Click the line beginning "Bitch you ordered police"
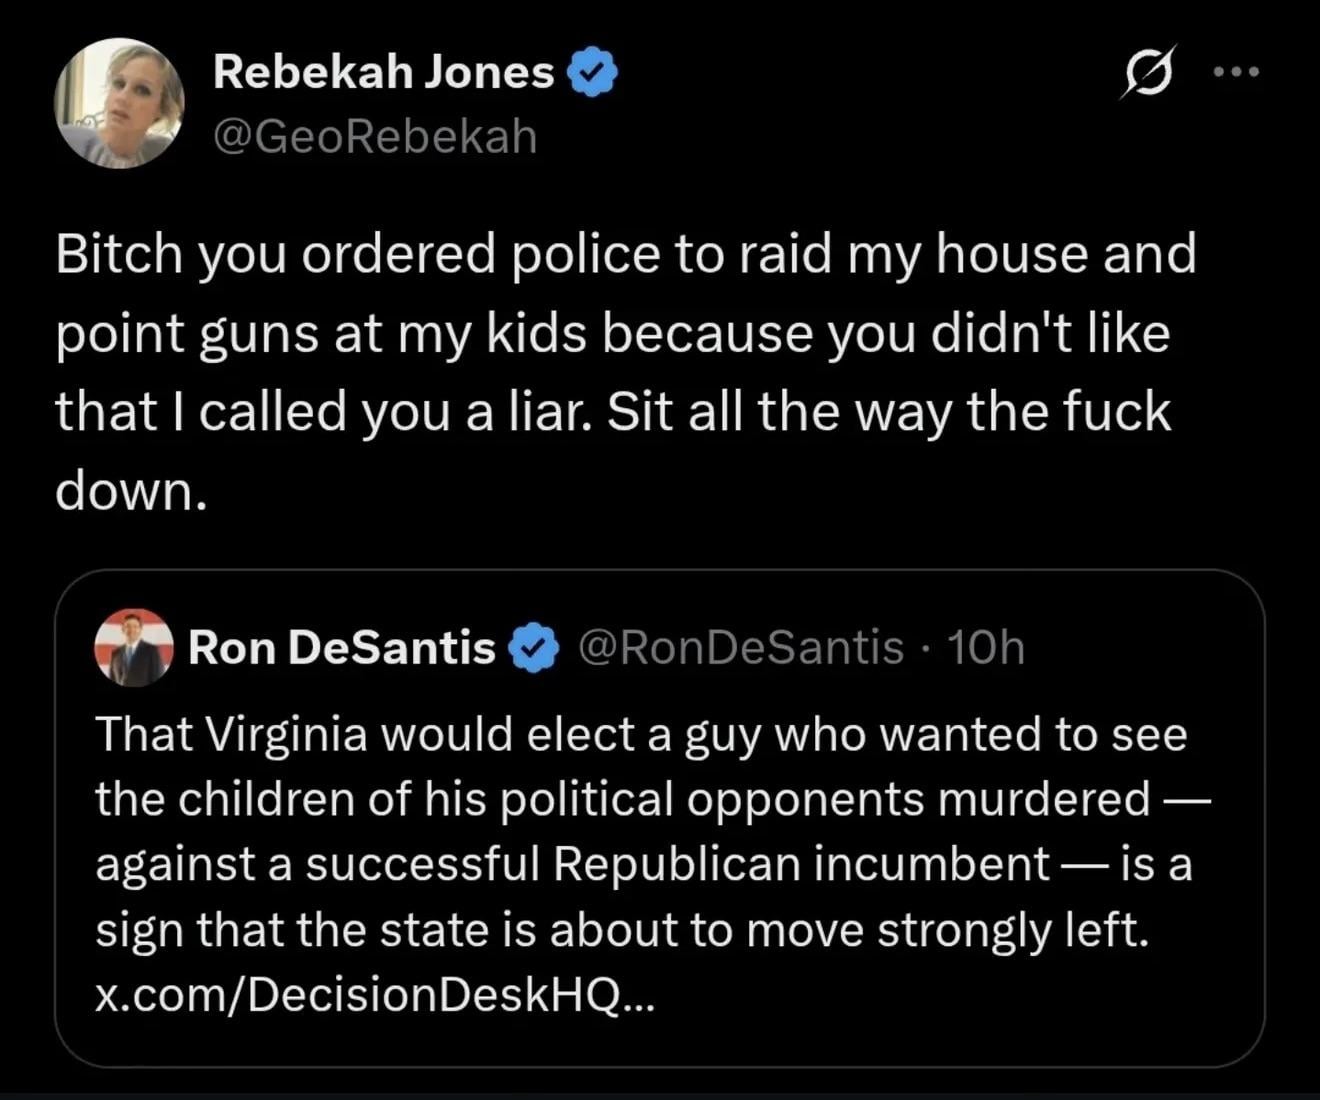Screen dimensions: 1320x1100 (625, 254)
